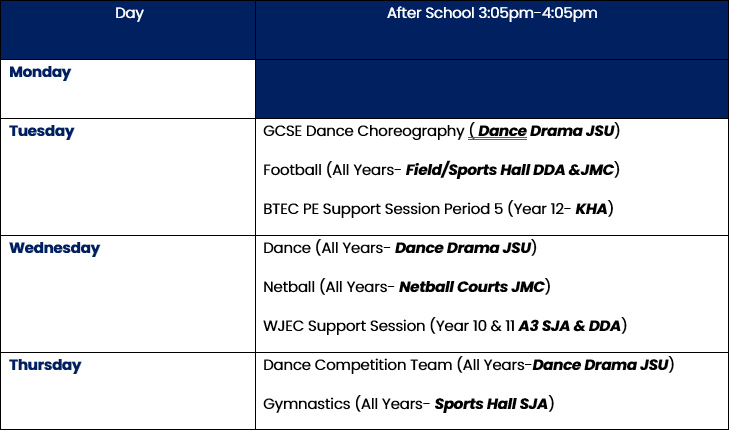Image resolution: width=729 pixels, height=430 pixels.
Task: Select the After School 3:05pm-4:05pm header
Action: coord(492,13)
